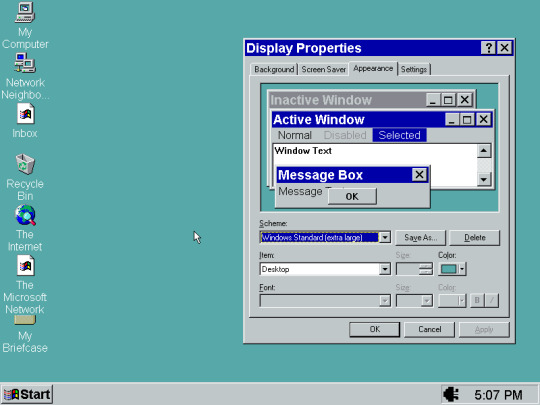The height and width of the screenshot is (405, 540).
Task: Click the Active Window title bar preview
Action: [x=358, y=120]
